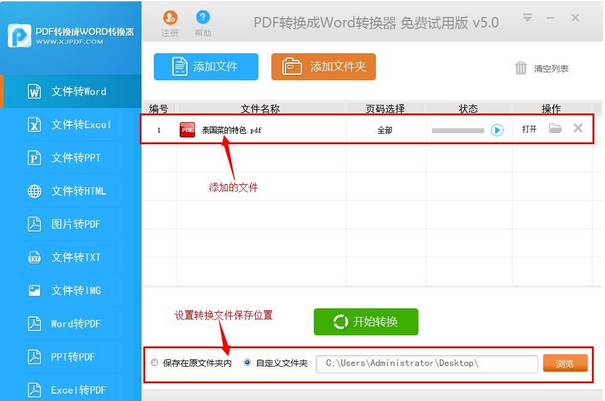
Task: Select 保存在原文件夹内 radio button
Action: tap(154, 362)
